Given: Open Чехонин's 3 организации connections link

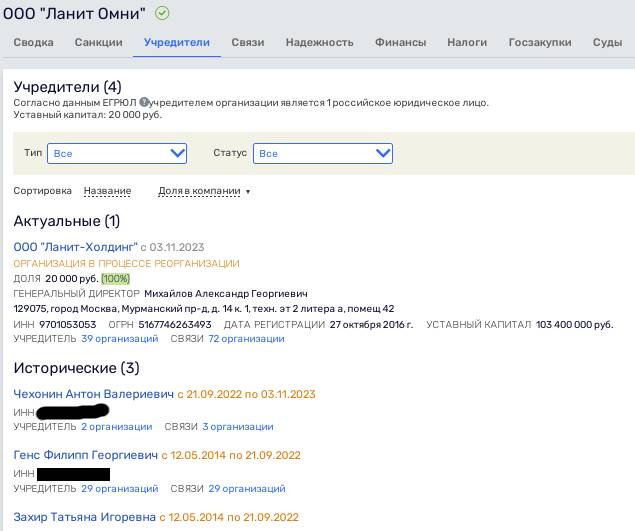Looking at the screenshot, I should 238,427.
